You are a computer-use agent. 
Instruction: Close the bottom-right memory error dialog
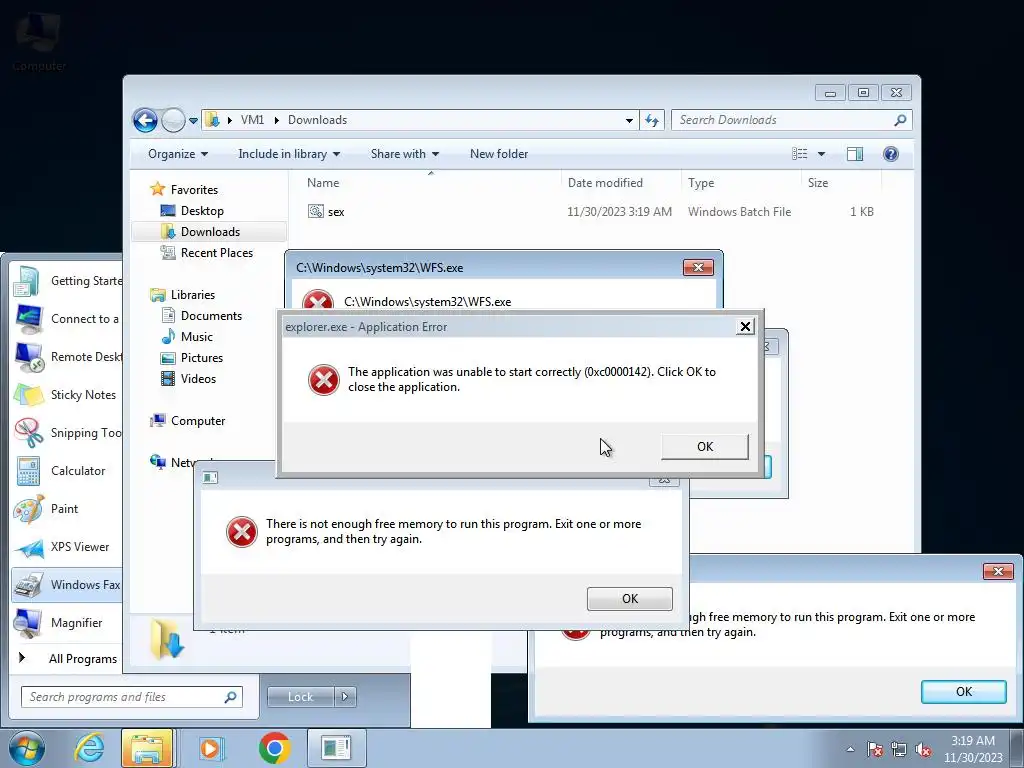click(x=998, y=571)
